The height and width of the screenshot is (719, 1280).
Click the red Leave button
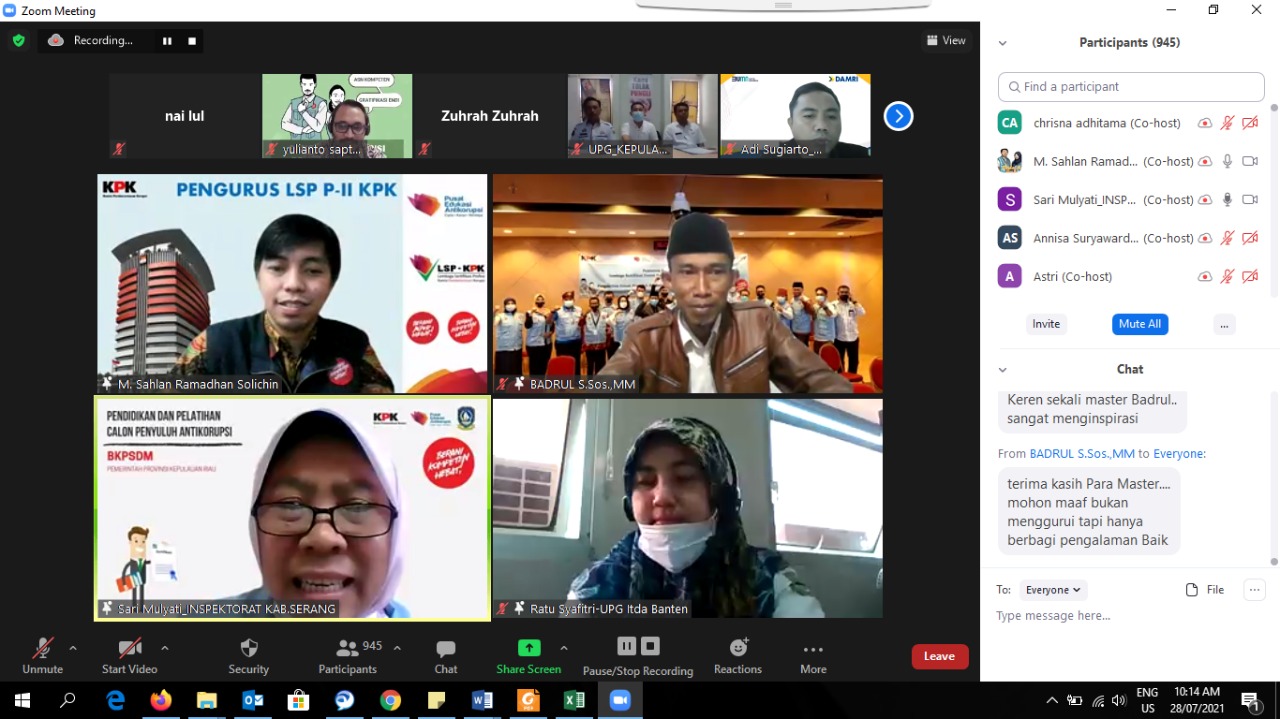pos(939,656)
